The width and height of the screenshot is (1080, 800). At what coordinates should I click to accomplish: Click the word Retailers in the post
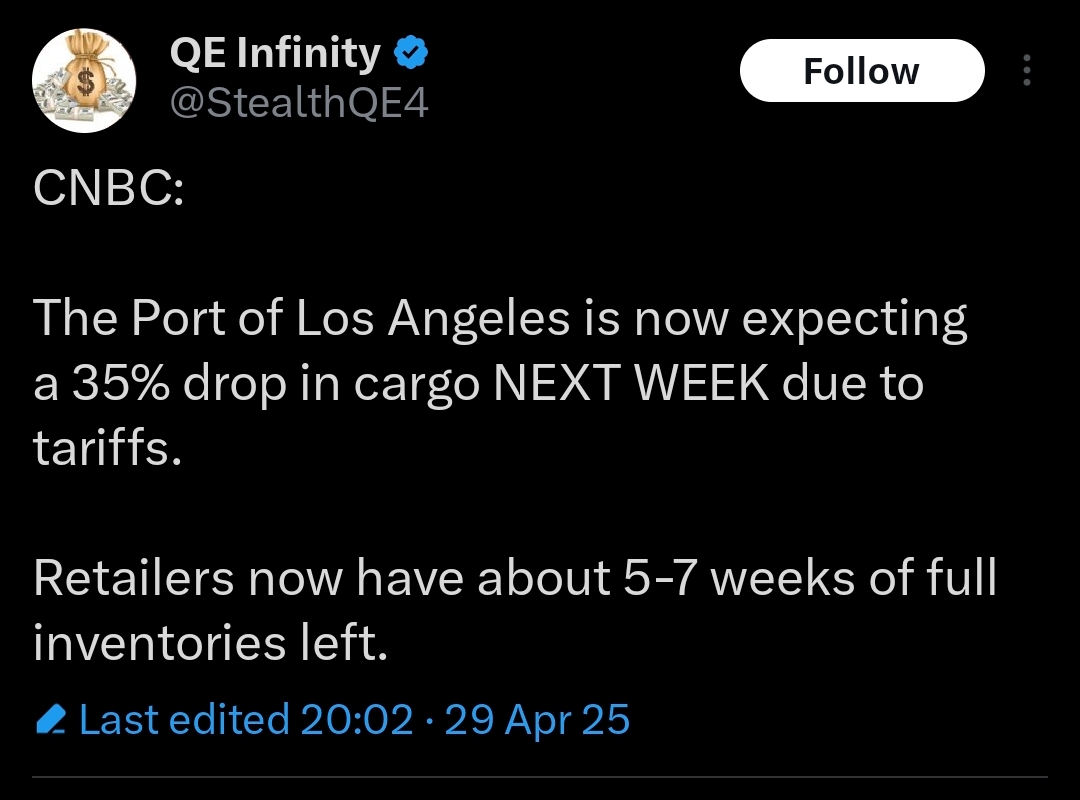click(x=134, y=577)
